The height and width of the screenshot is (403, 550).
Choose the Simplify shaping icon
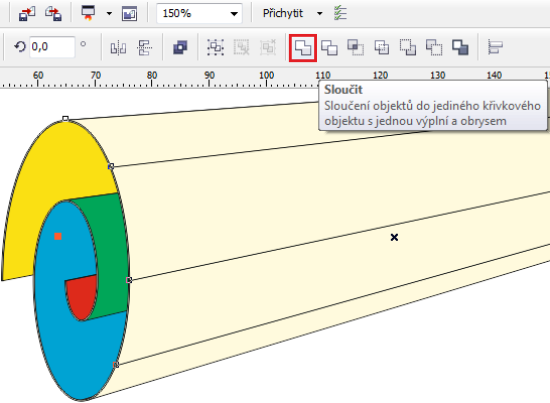pos(382,47)
